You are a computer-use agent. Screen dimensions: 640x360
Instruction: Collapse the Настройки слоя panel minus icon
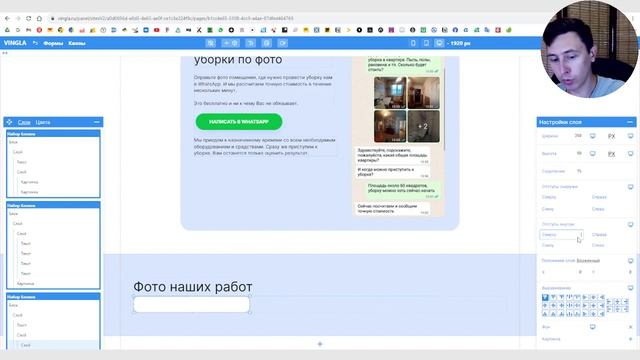click(630, 122)
